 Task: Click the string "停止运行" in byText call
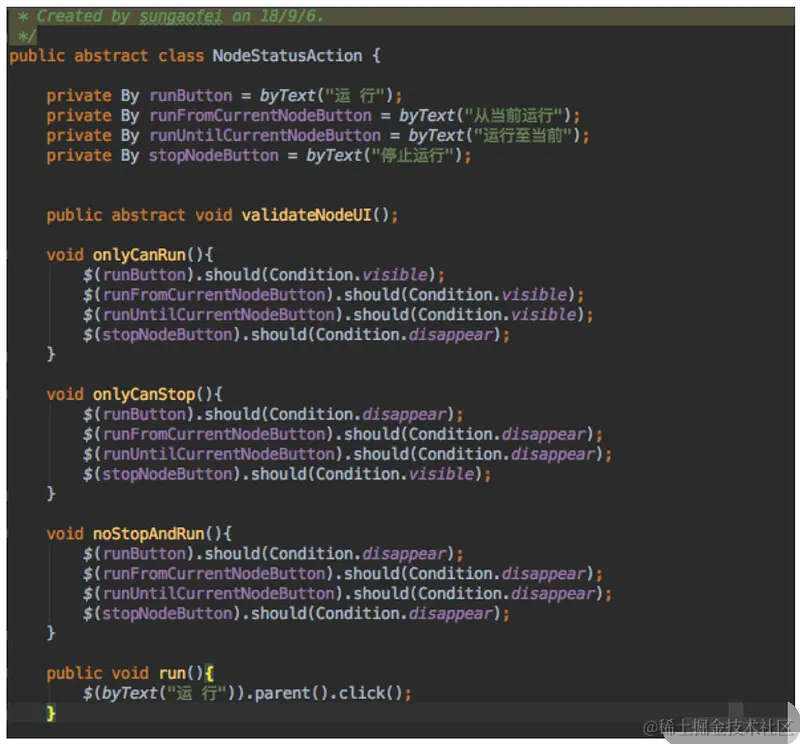(x=413, y=155)
